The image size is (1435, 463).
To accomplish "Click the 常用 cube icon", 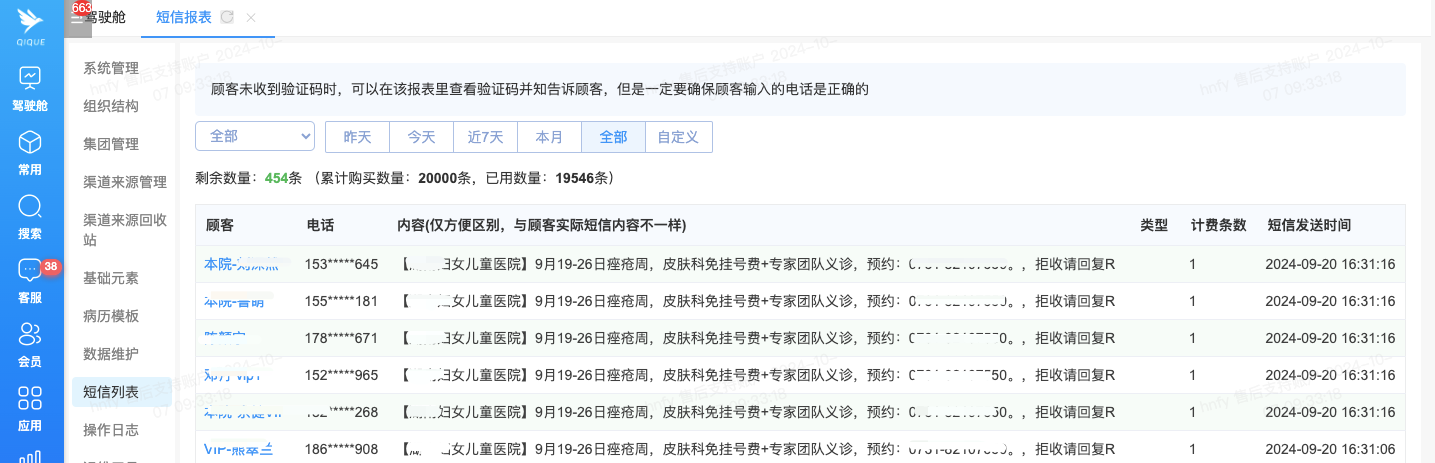I will (x=30, y=144).
